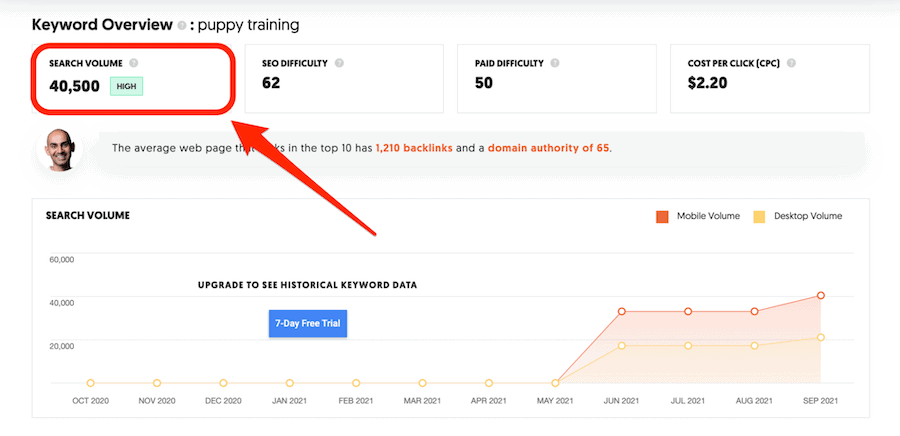This screenshot has width=900, height=436.
Task: Start the 7-Day Free Trial
Action: (308, 324)
